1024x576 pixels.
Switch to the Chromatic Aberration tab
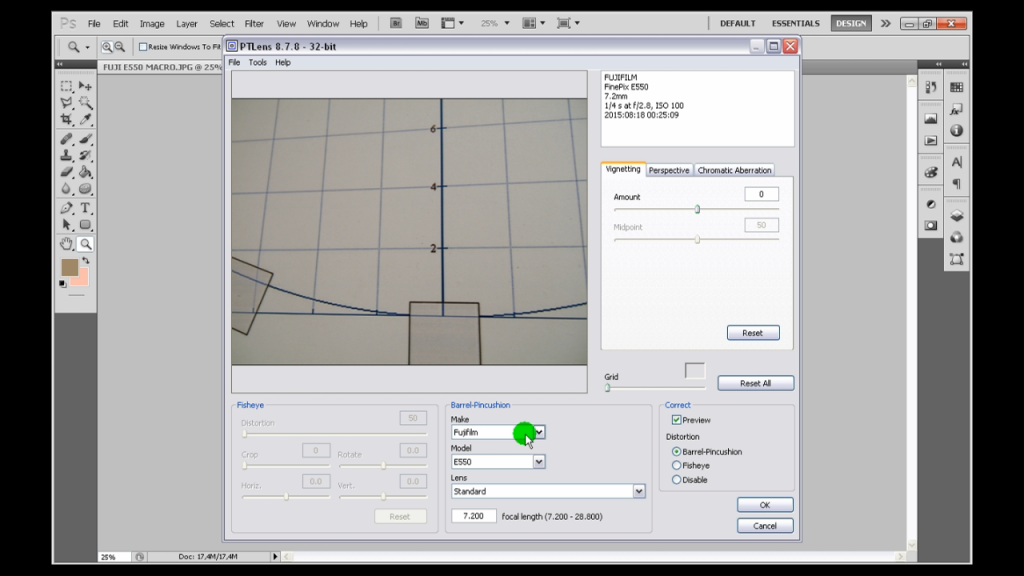735,169
